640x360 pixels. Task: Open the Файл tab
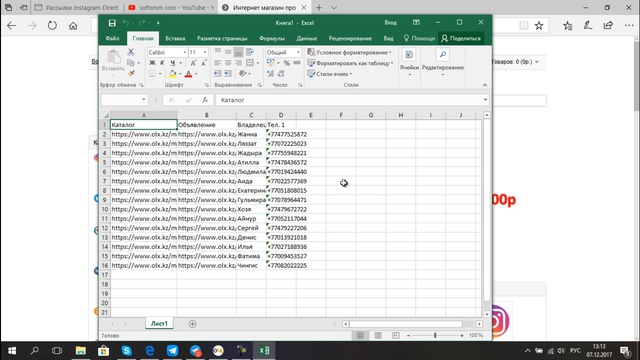click(112, 38)
